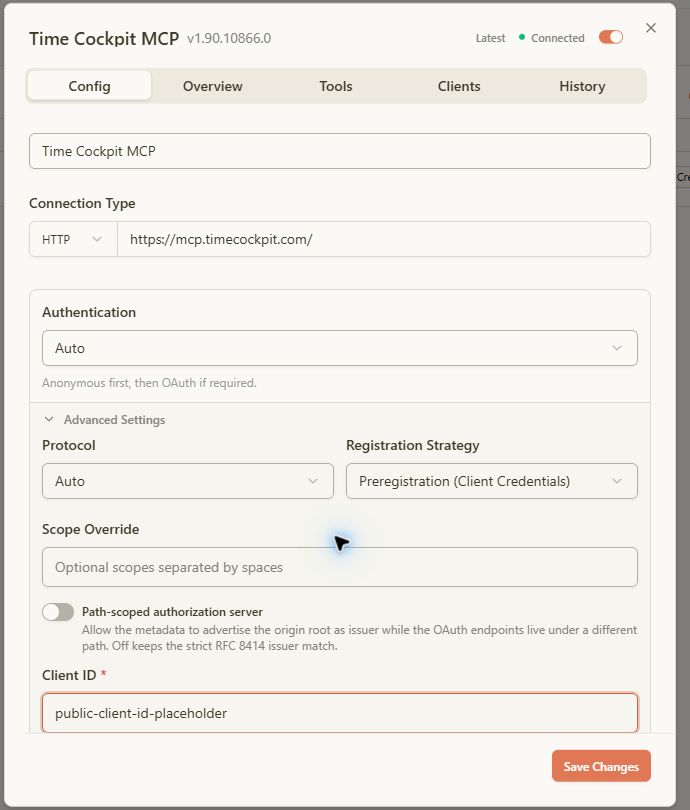The height and width of the screenshot is (810, 690).
Task: Switch to the Clients tab
Action: point(459,86)
